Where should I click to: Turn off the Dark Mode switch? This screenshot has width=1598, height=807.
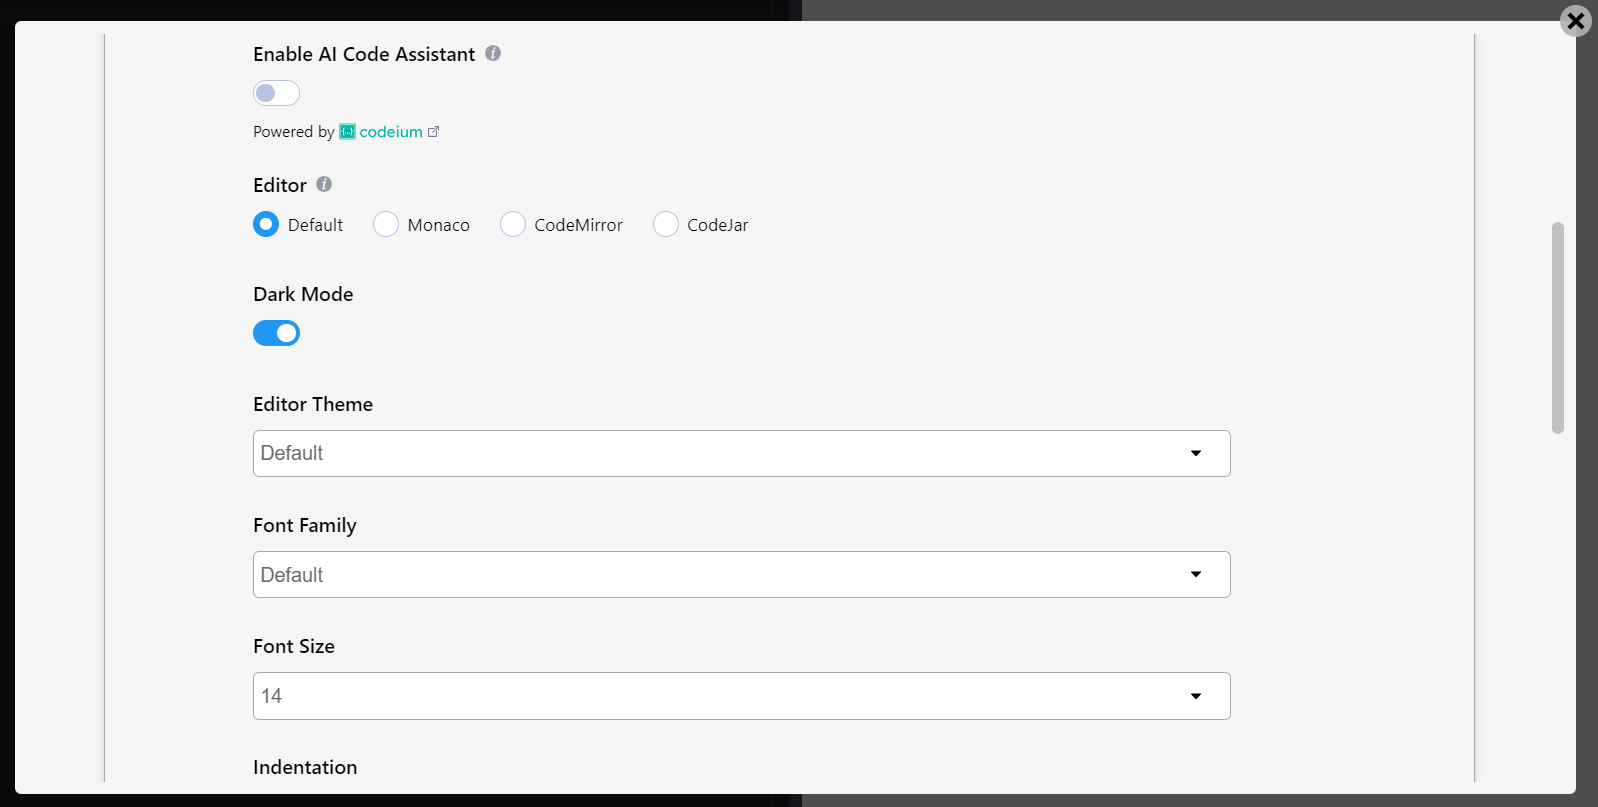276,333
